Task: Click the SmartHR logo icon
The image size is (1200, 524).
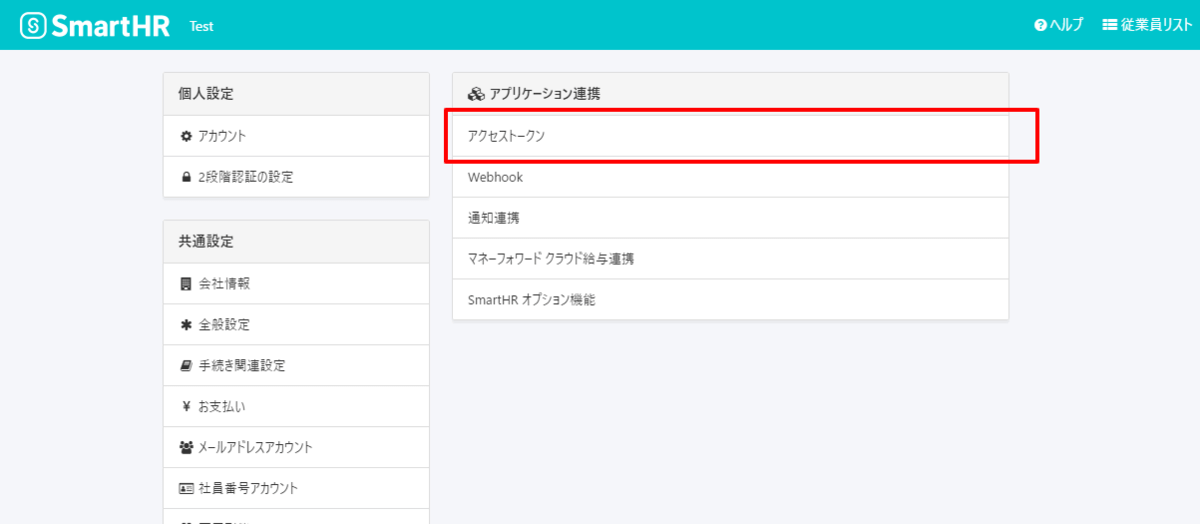Action: click(x=33, y=26)
